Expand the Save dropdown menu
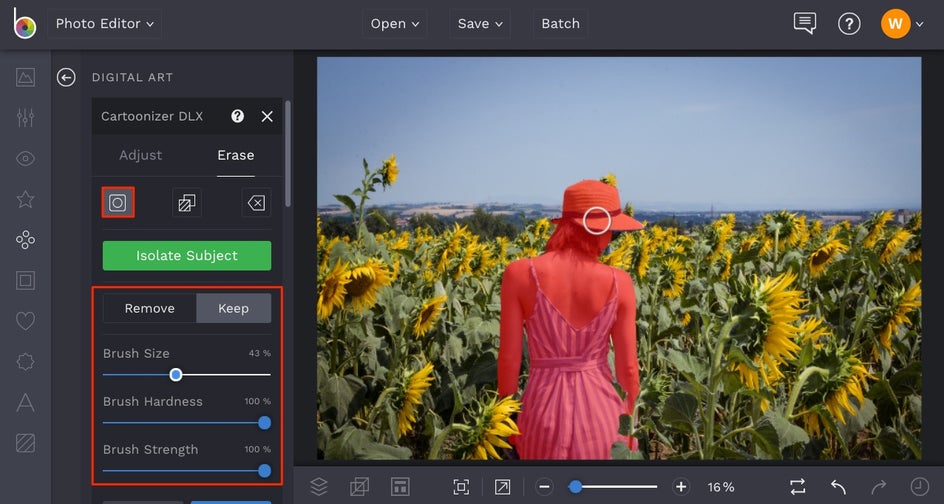This screenshot has height=504, width=944. pos(479,24)
